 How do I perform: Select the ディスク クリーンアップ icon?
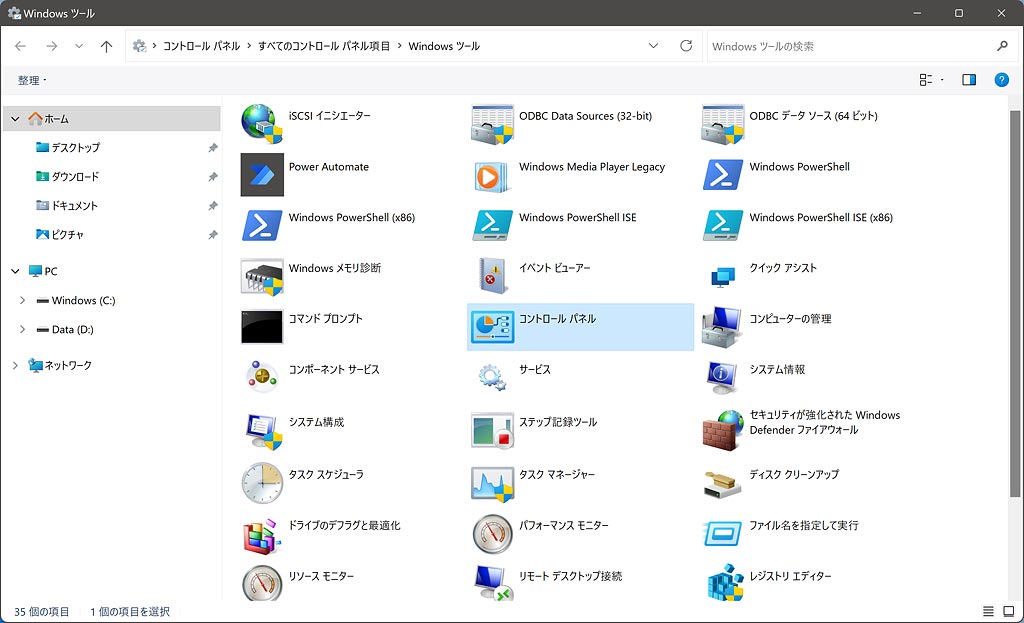(722, 483)
